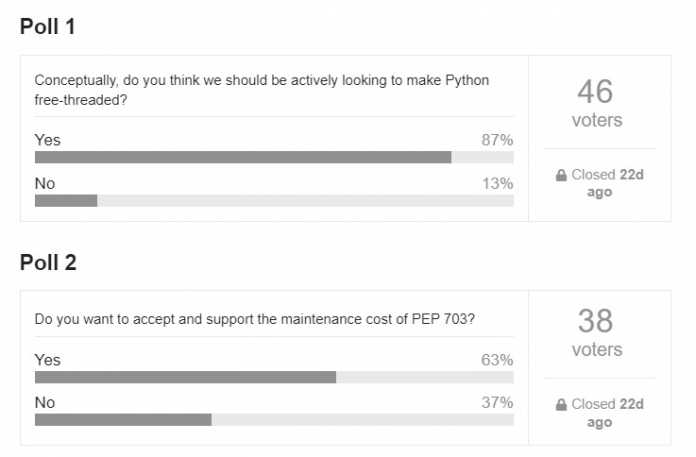Screen dimensions: 696x457
Task: Click the 37% result percentage
Action: tap(497, 403)
